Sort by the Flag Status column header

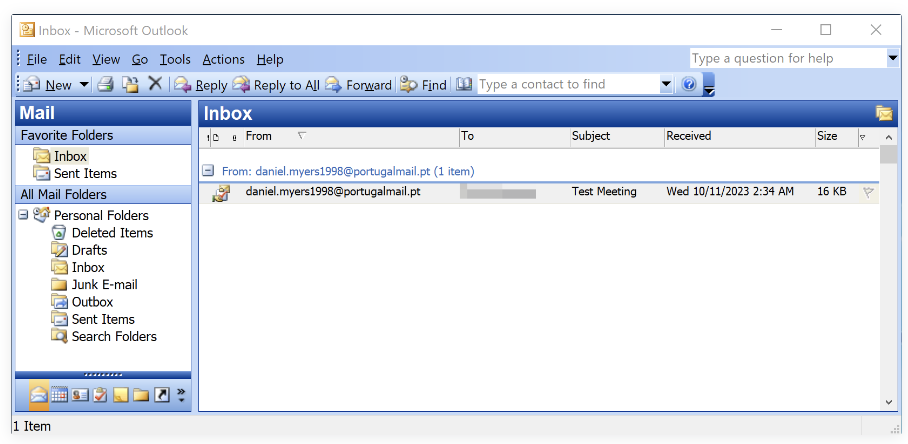(x=863, y=137)
